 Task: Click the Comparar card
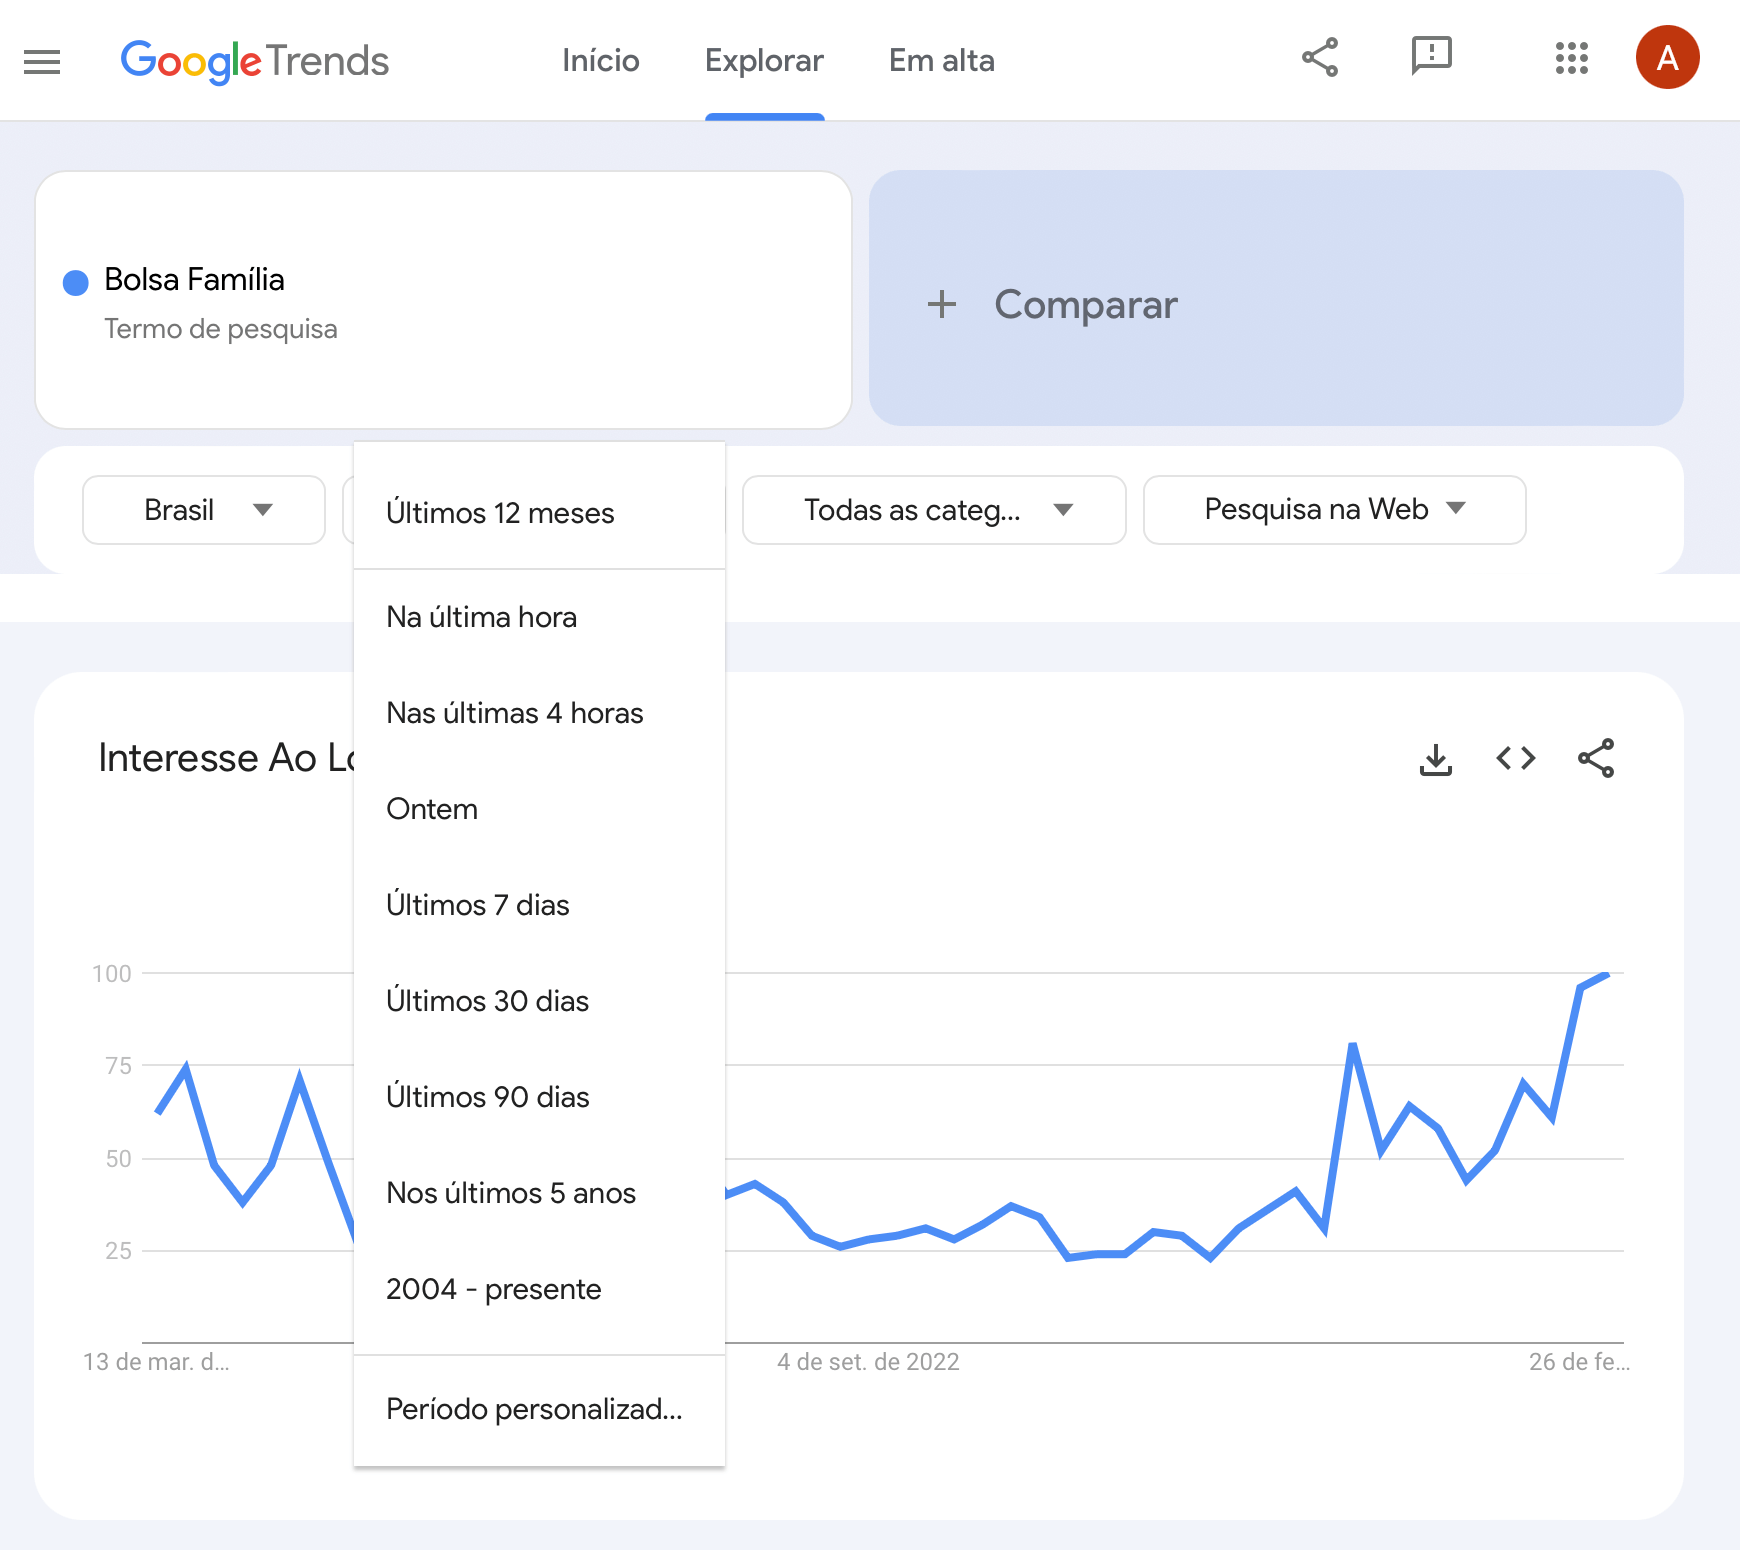tap(1276, 298)
